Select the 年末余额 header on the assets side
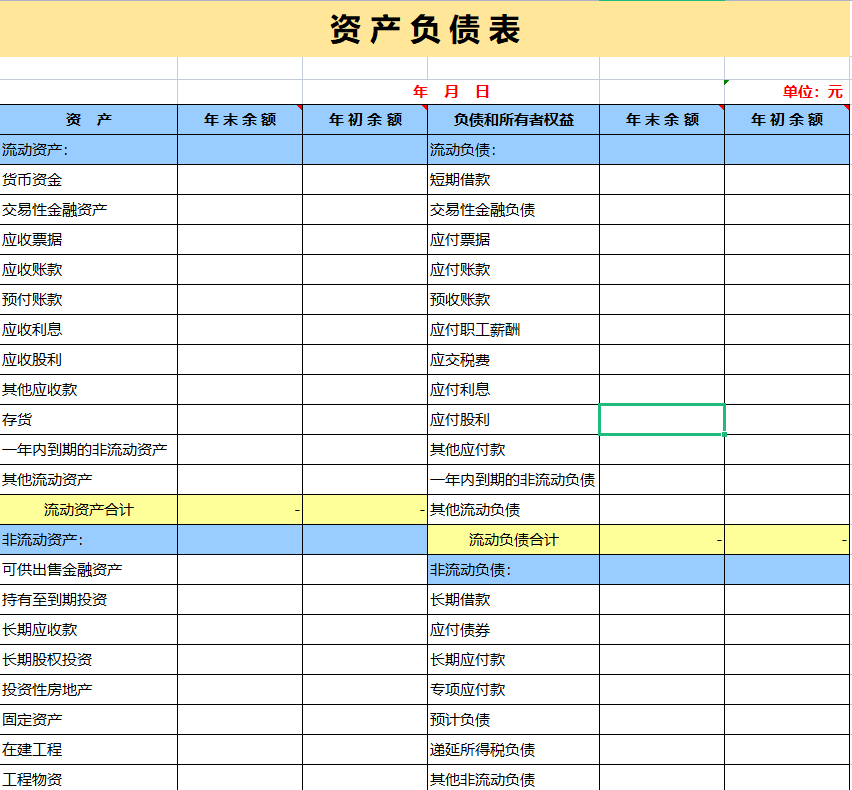 pyautogui.click(x=238, y=119)
